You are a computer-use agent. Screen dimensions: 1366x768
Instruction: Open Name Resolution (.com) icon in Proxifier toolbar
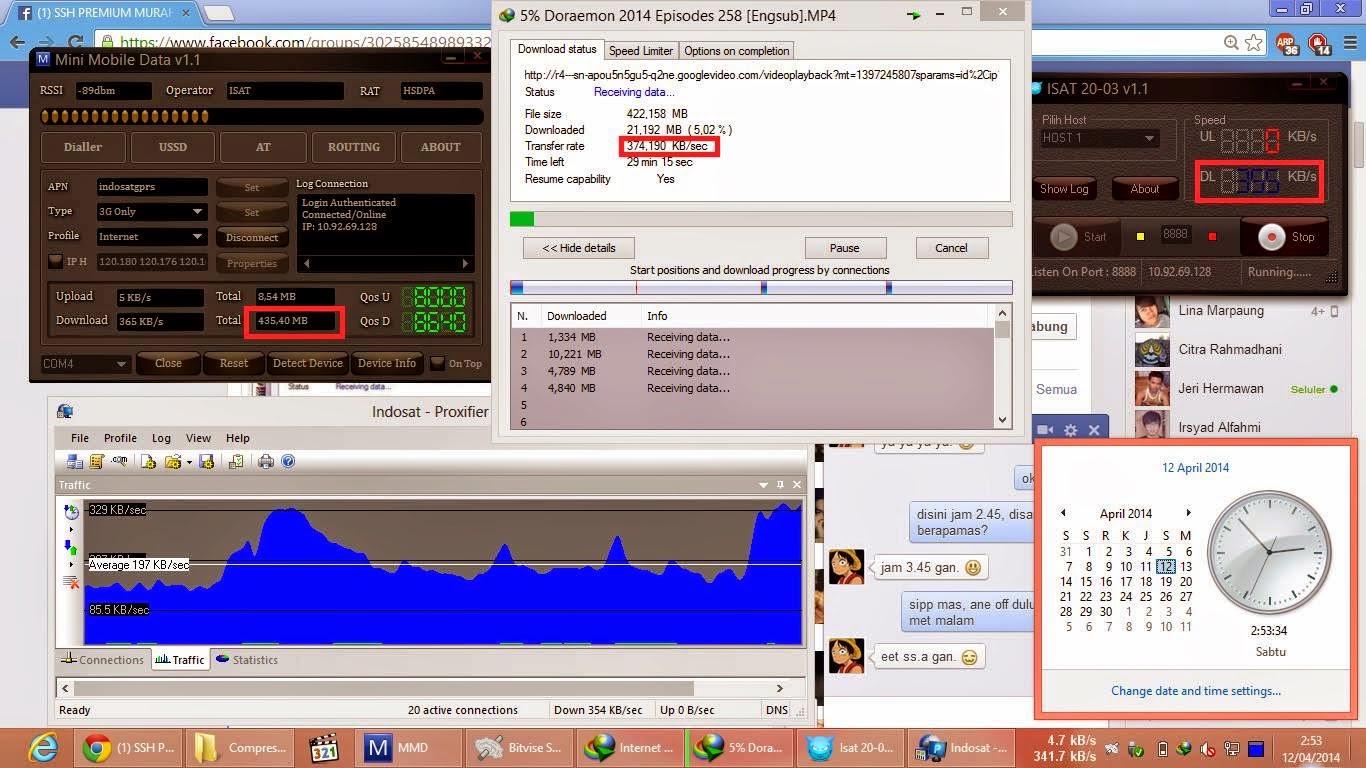click(119, 461)
